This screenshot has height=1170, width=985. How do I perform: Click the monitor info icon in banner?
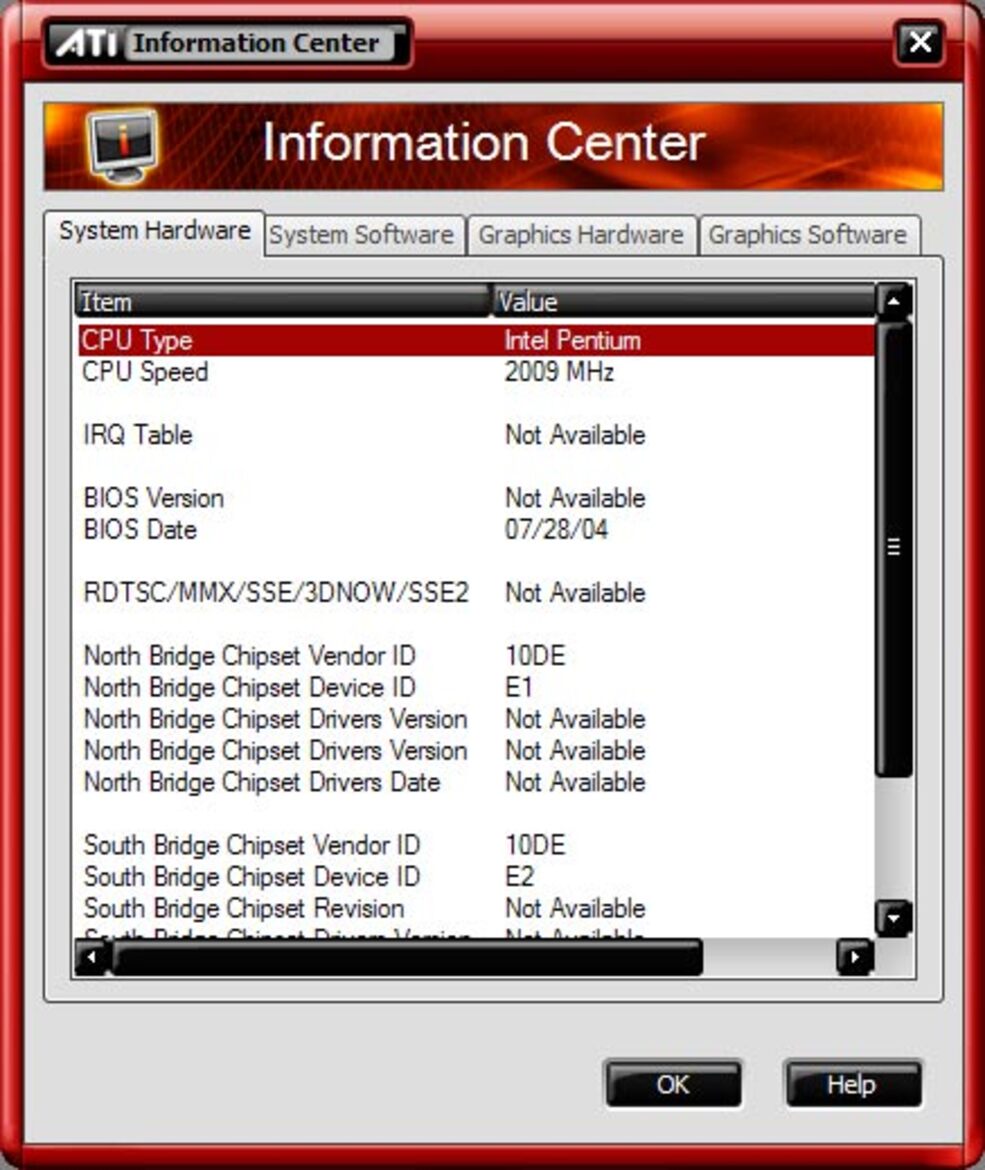(x=123, y=146)
